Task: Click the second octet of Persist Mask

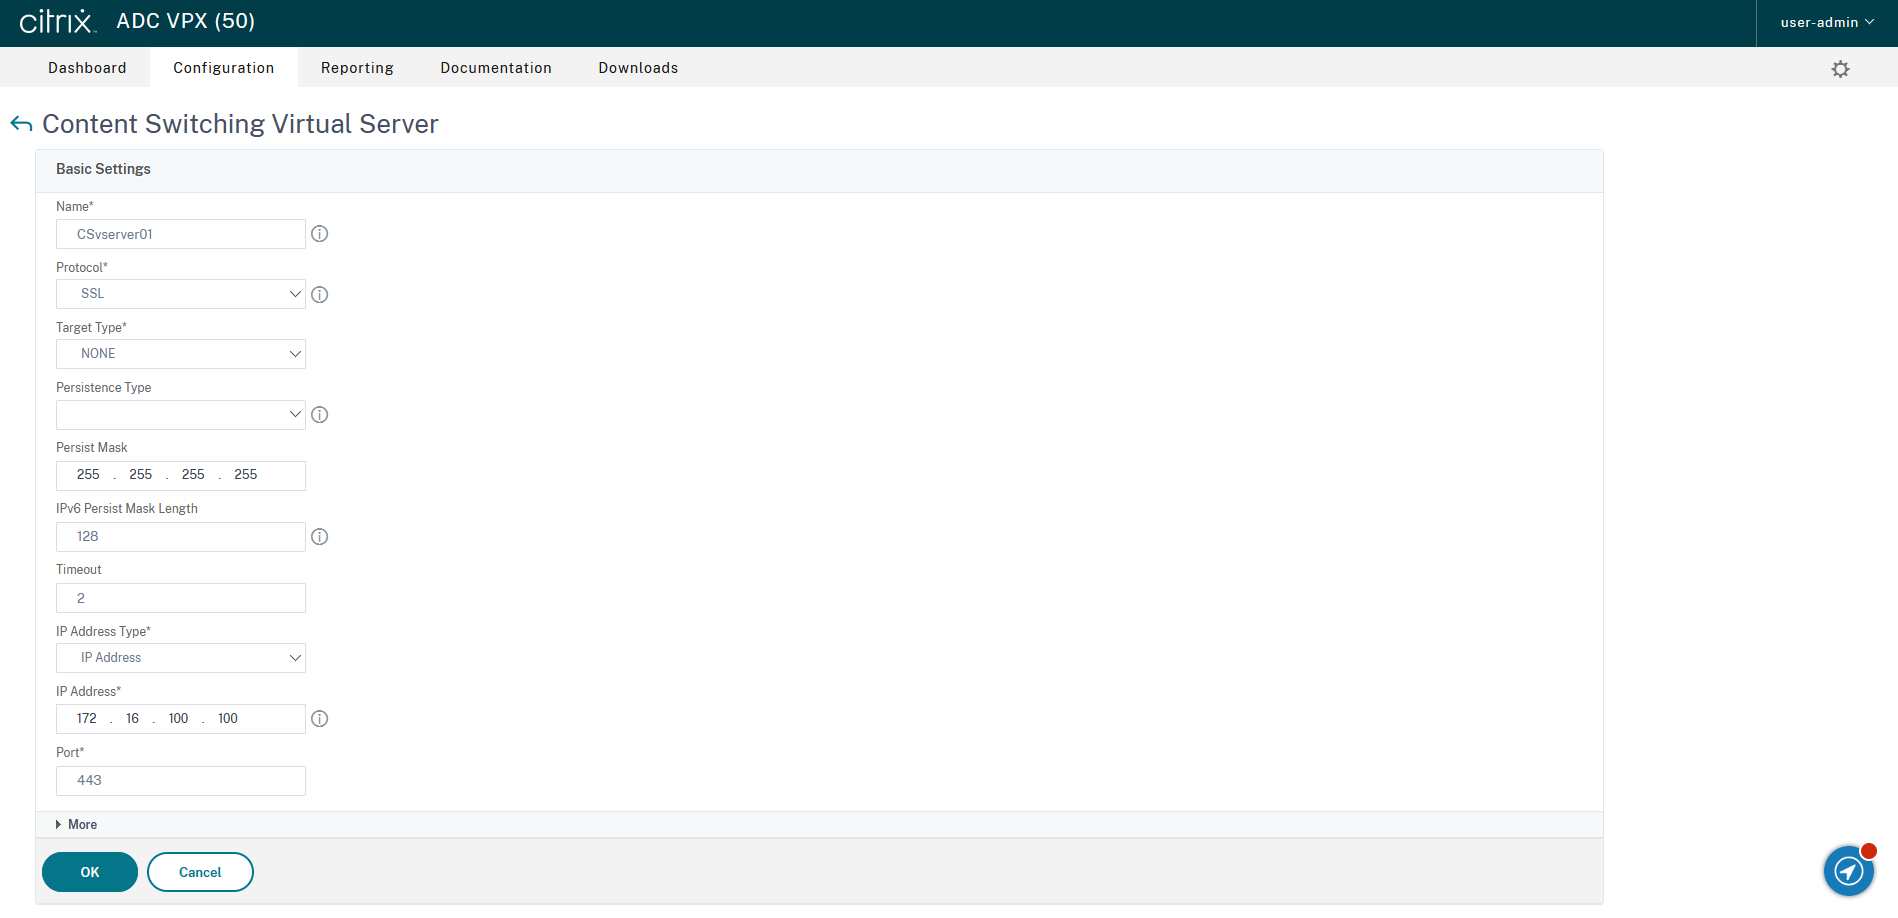Action: point(141,475)
